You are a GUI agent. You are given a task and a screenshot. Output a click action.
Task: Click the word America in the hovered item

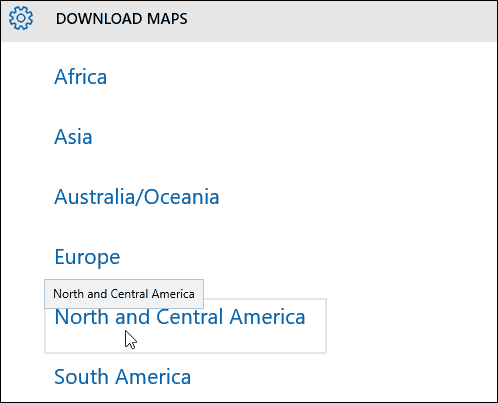click(x=267, y=317)
